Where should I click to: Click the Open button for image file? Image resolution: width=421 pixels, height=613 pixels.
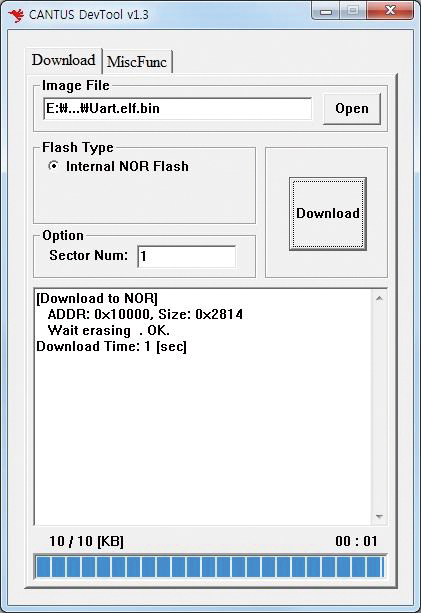(x=352, y=108)
